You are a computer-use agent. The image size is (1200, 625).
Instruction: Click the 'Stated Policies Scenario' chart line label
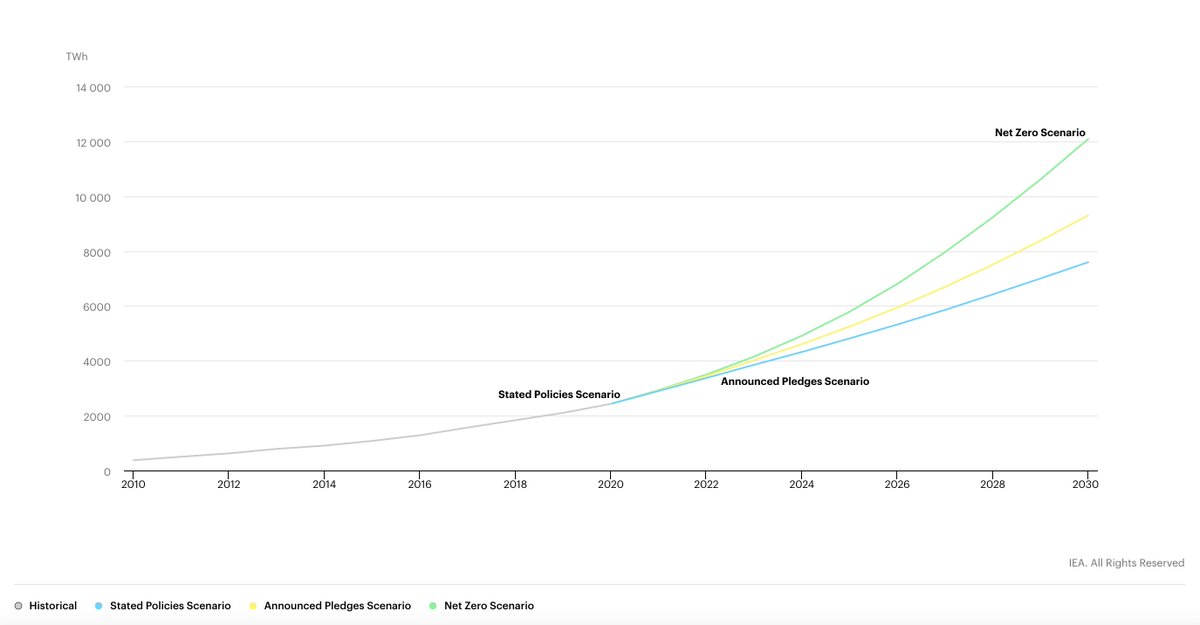[559, 395]
